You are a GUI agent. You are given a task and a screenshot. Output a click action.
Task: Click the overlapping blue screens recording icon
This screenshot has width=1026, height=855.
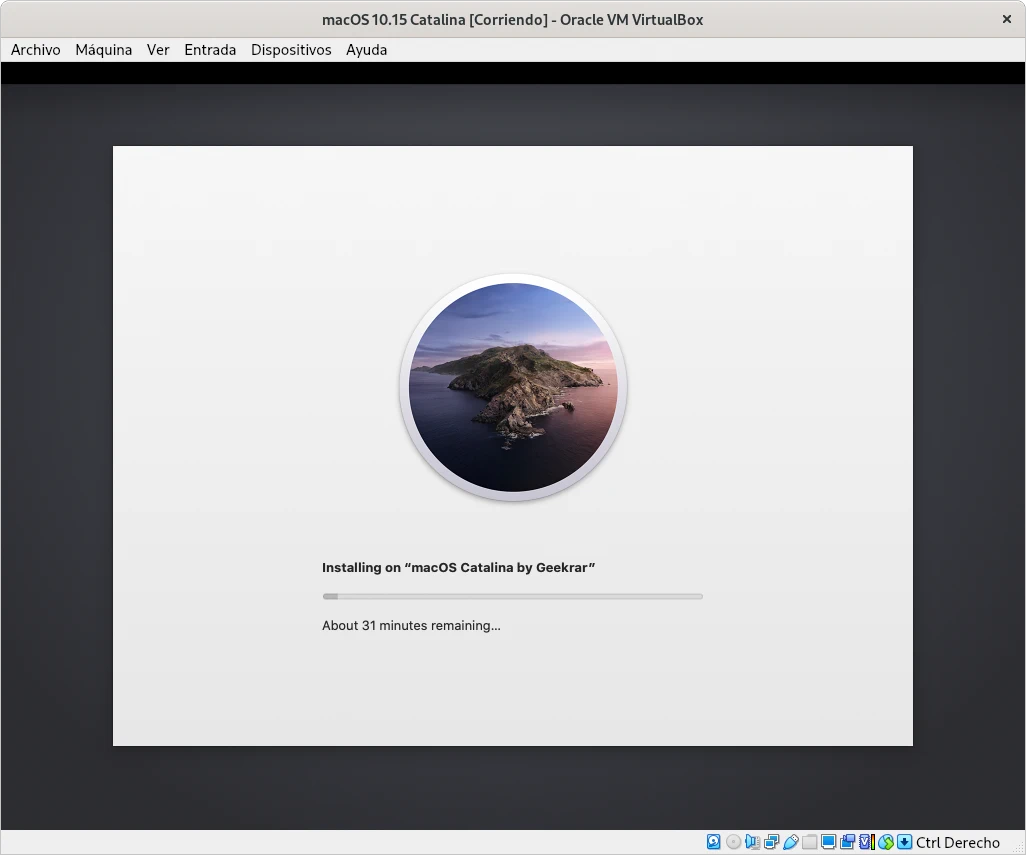pyautogui.click(x=848, y=842)
